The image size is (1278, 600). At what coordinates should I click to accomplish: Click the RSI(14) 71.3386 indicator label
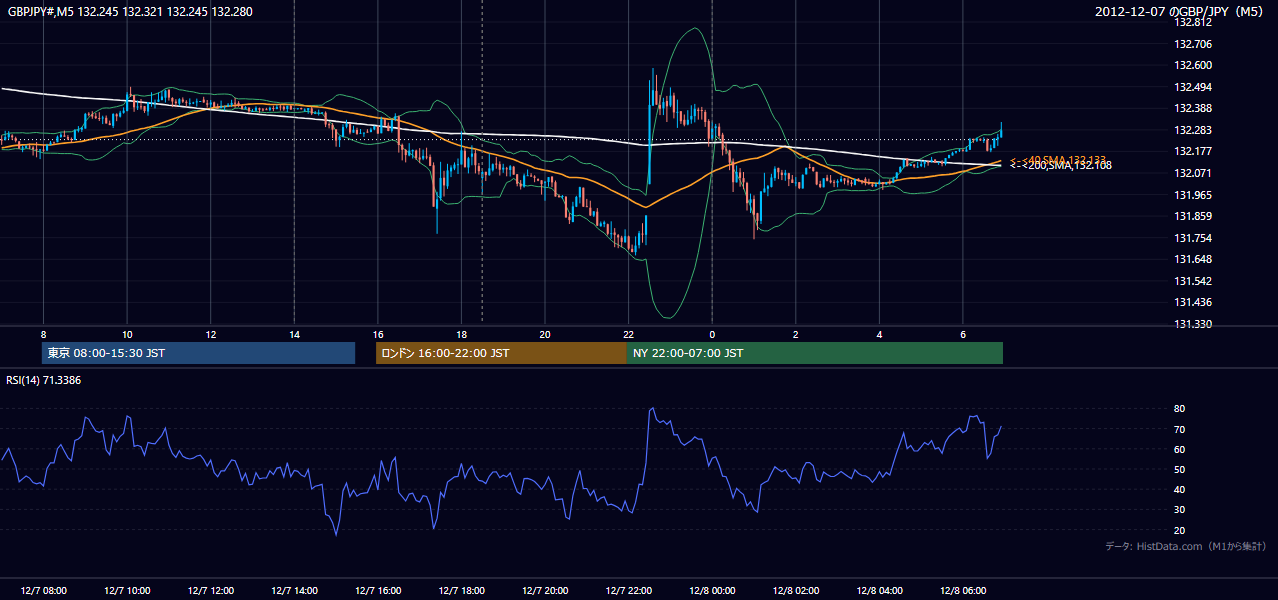(44, 380)
